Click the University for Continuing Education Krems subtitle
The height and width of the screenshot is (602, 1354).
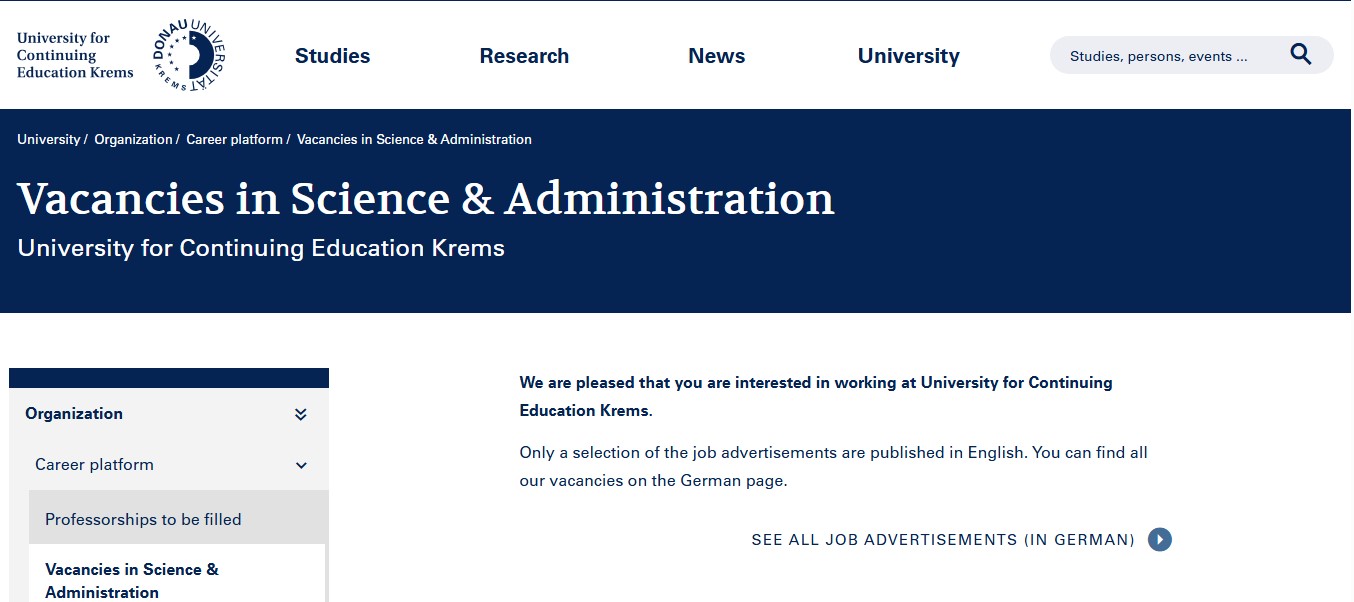tap(261, 248)
